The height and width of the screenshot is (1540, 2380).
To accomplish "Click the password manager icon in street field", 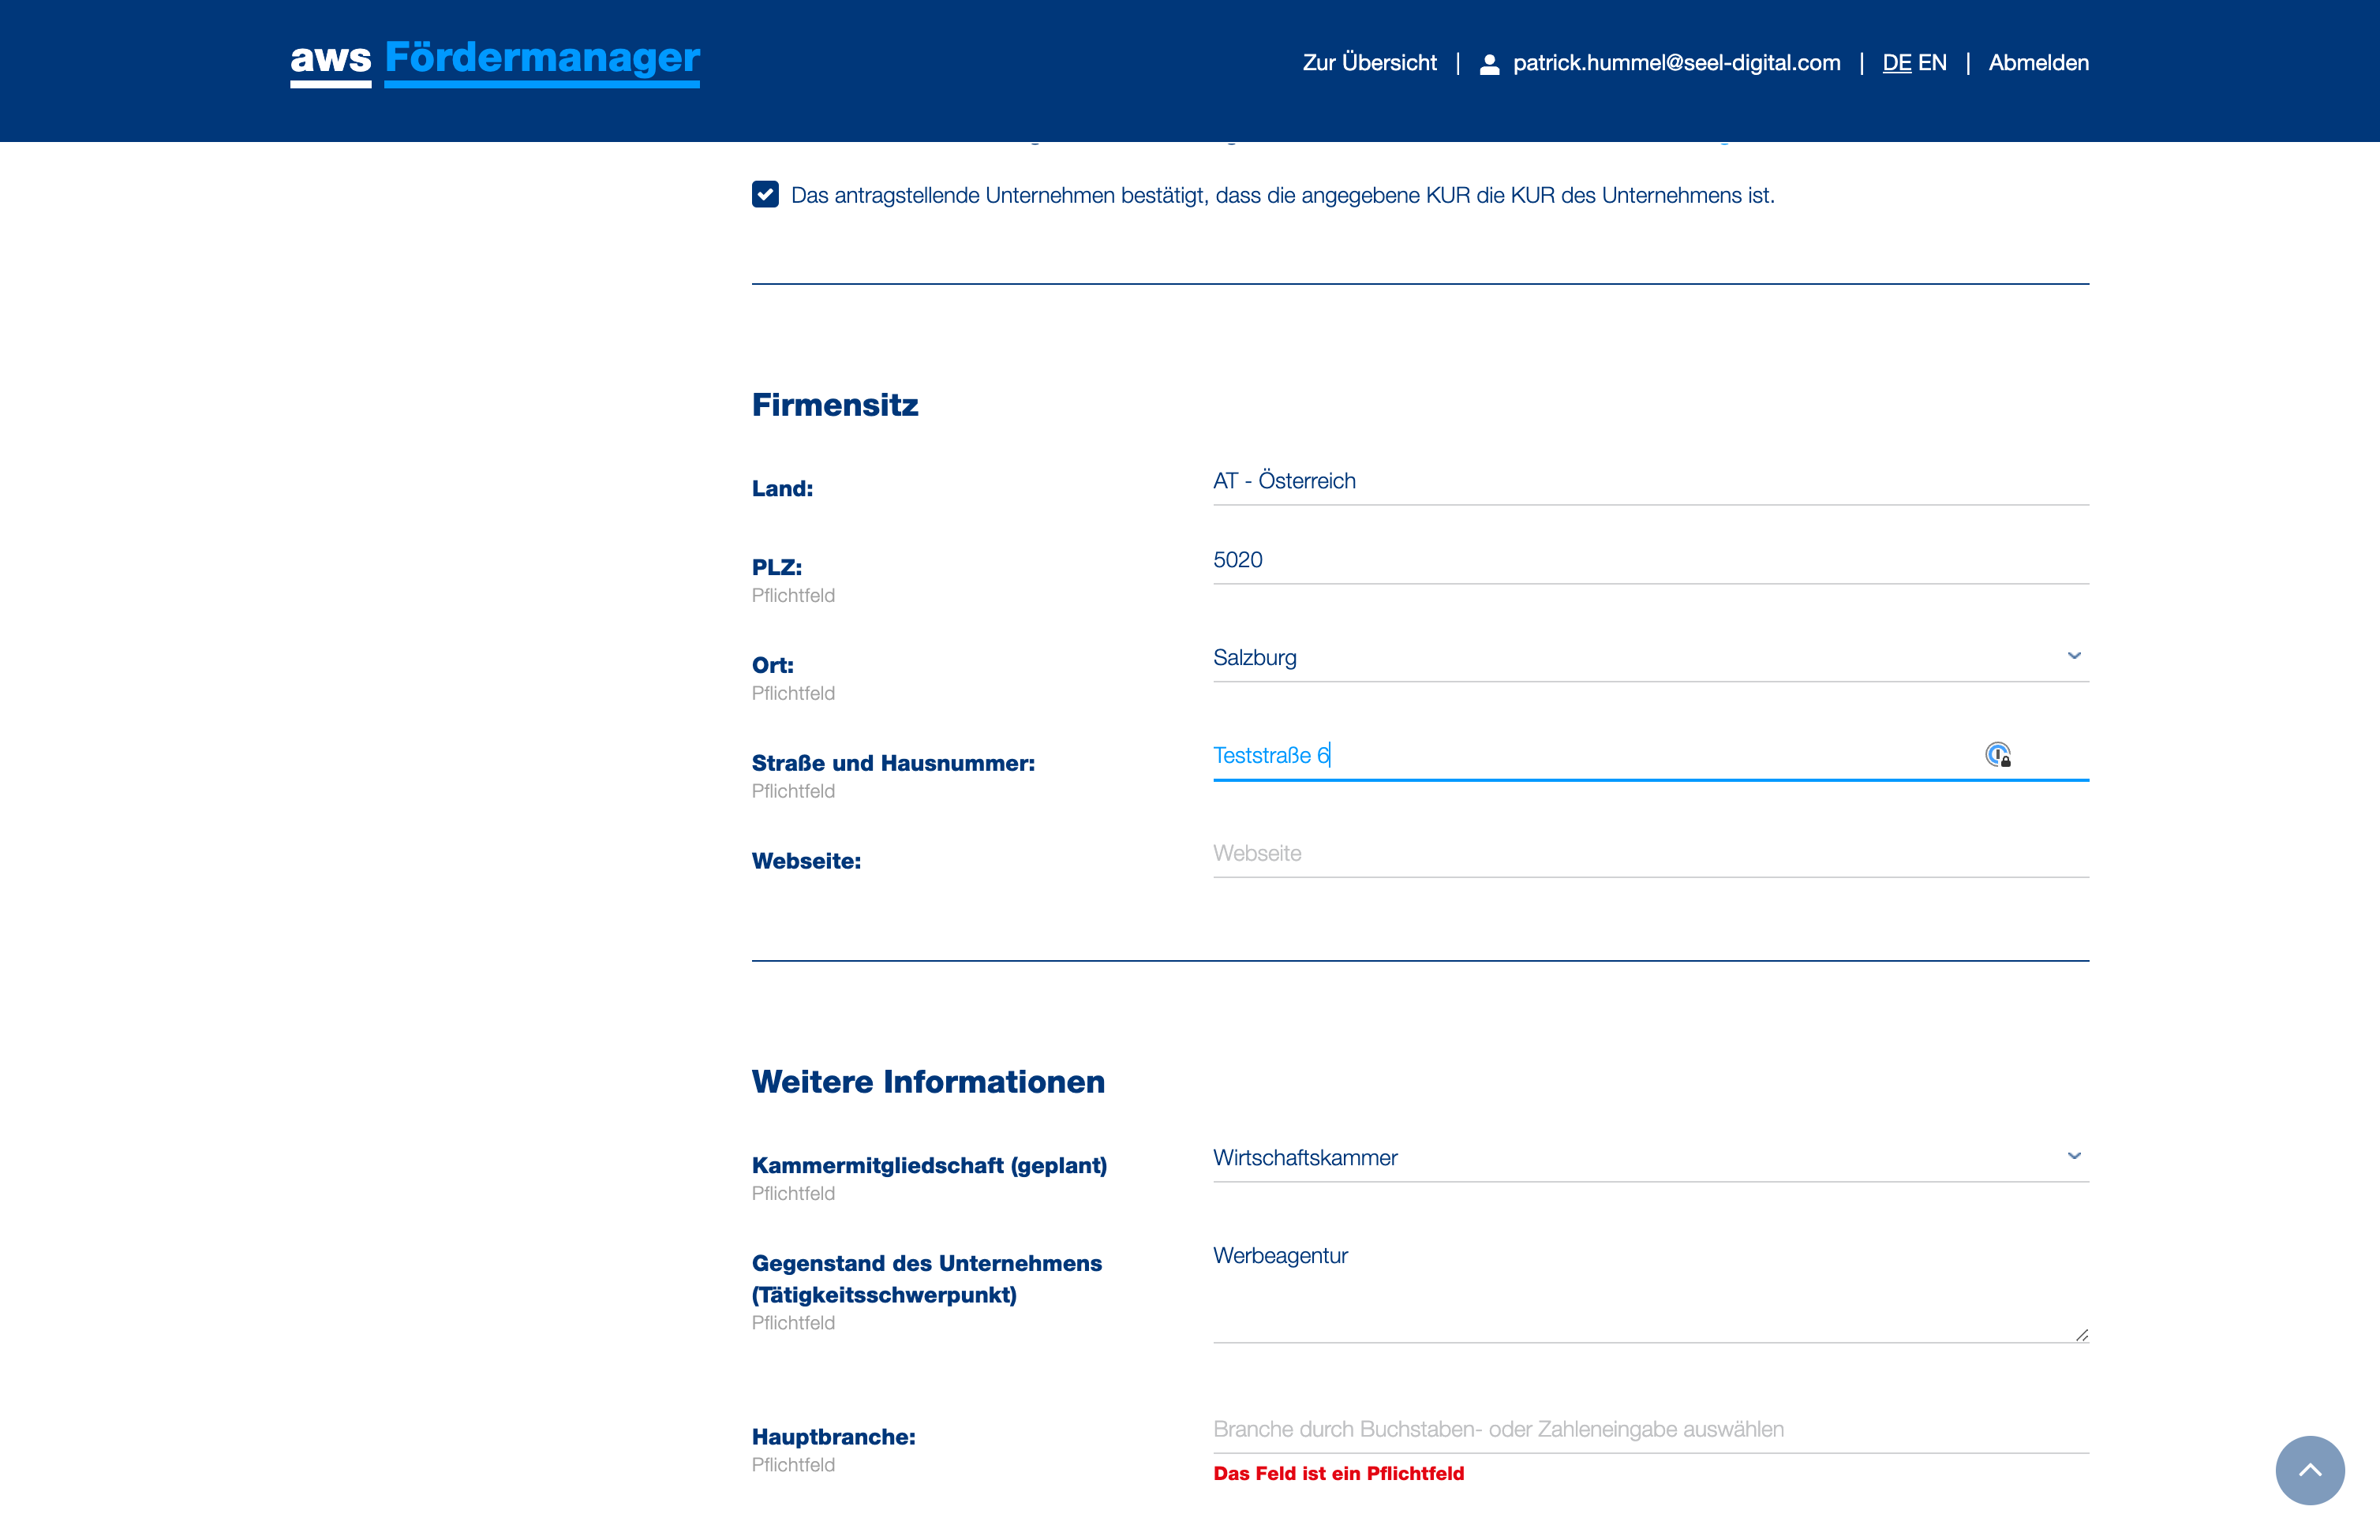I will (1997, 755).
